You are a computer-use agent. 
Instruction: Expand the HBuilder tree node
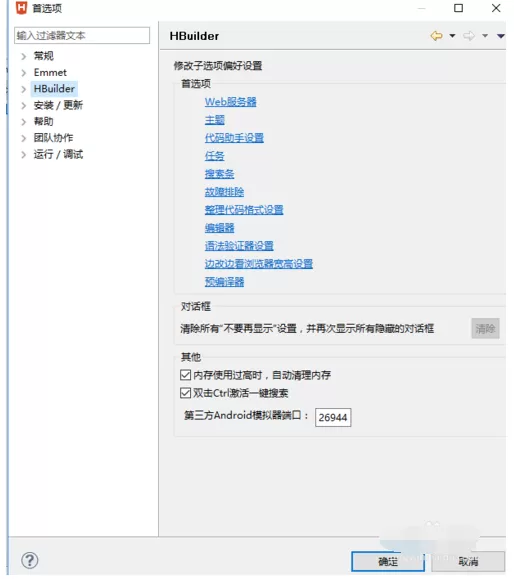click(24, 89)
